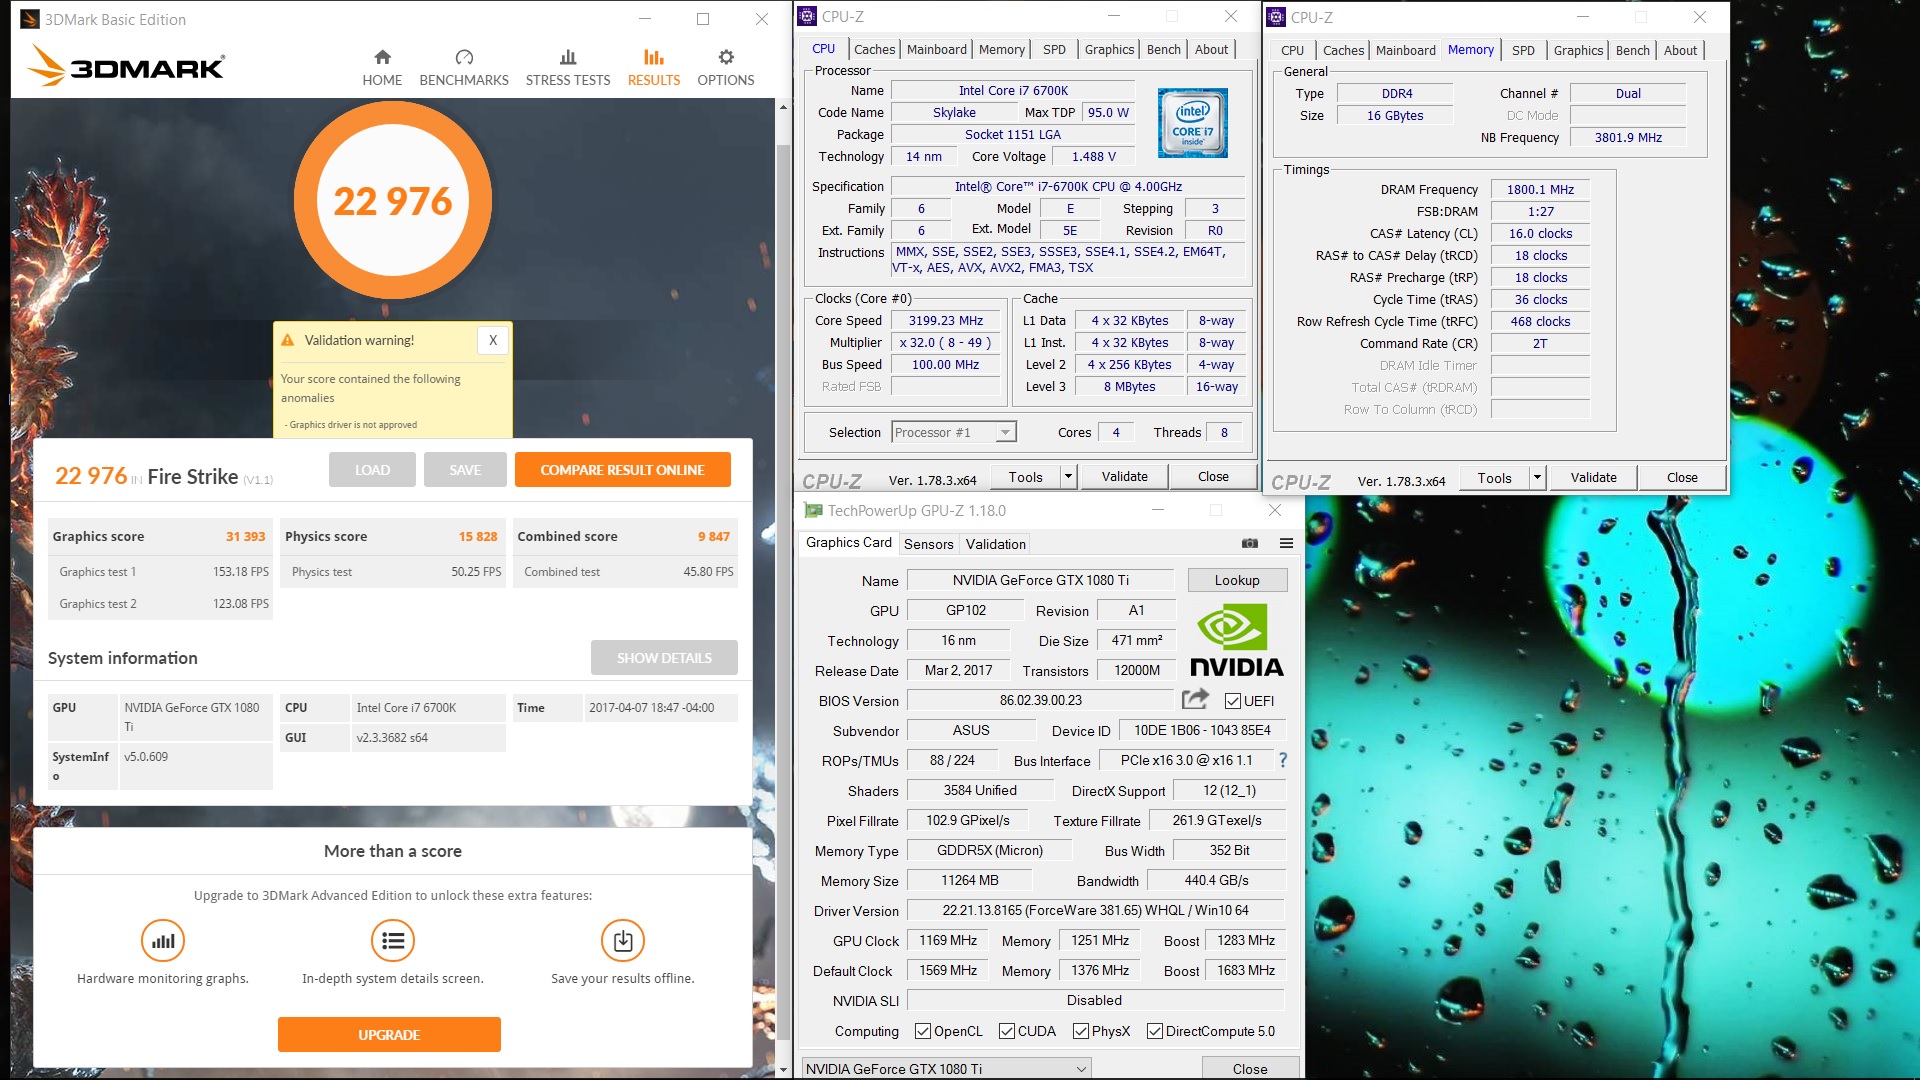1920x1080 pixels.
Task: Toggle the PhysX checkbox
Action: point(1081,1031)
